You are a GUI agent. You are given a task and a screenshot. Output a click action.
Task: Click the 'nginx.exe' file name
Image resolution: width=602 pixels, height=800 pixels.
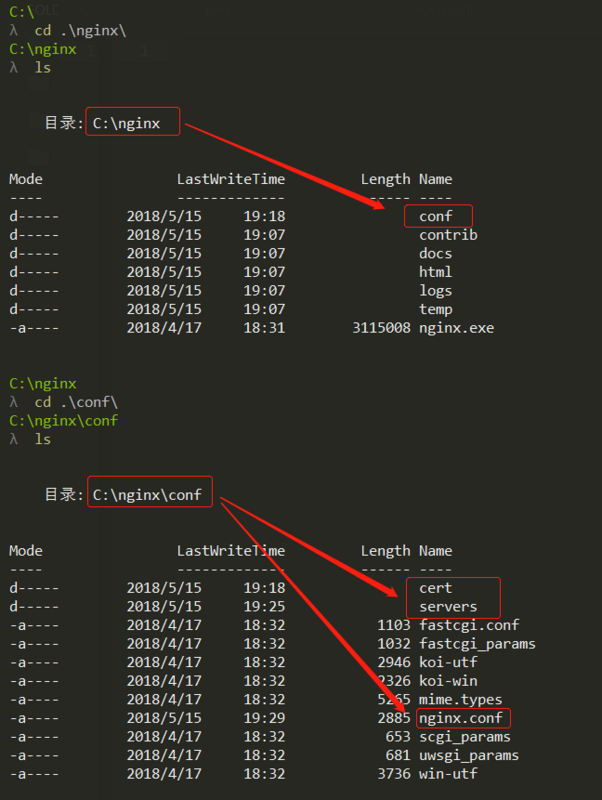(x=457, y=328)
